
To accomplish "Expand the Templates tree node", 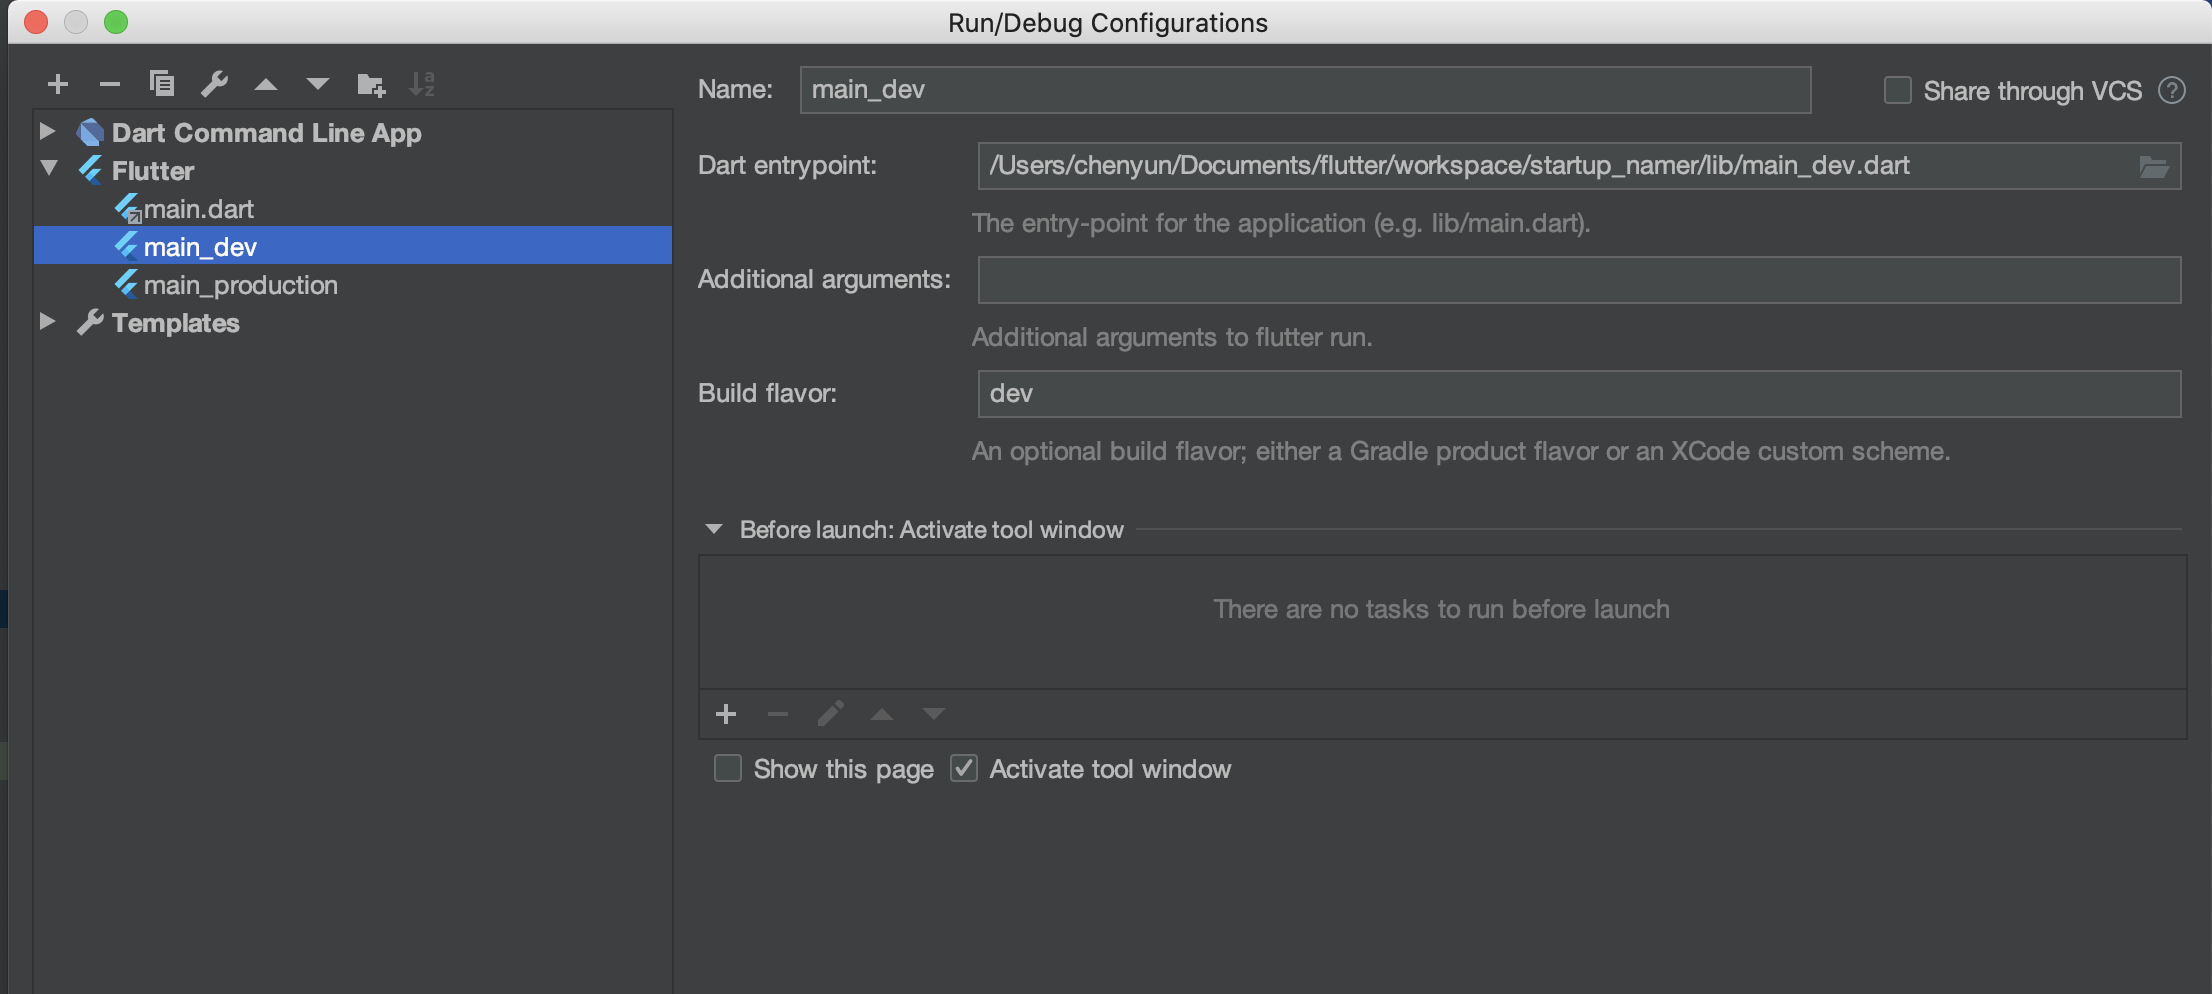I will click(x=47, y=322).
